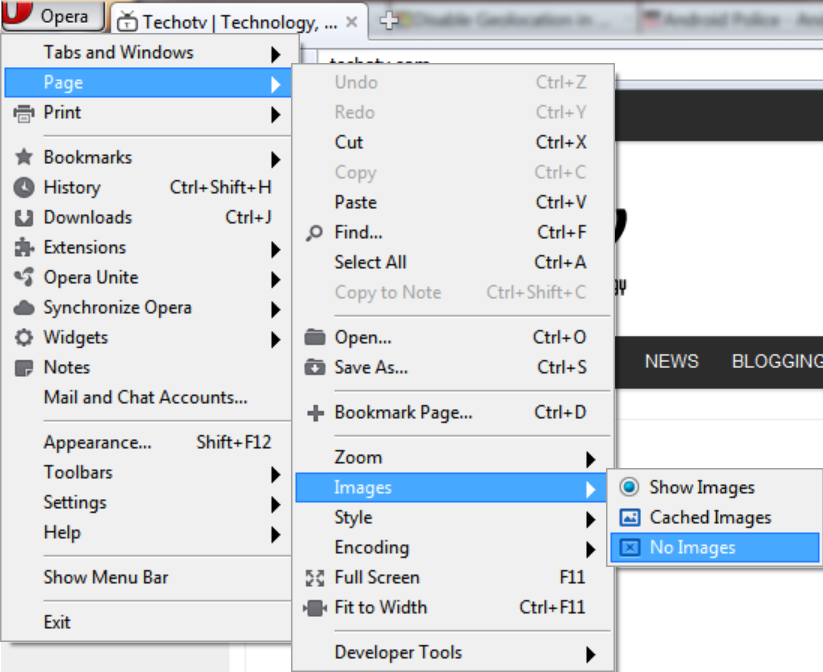Click the Opera menu button
The image size is (823, 672).
[52, 16]
